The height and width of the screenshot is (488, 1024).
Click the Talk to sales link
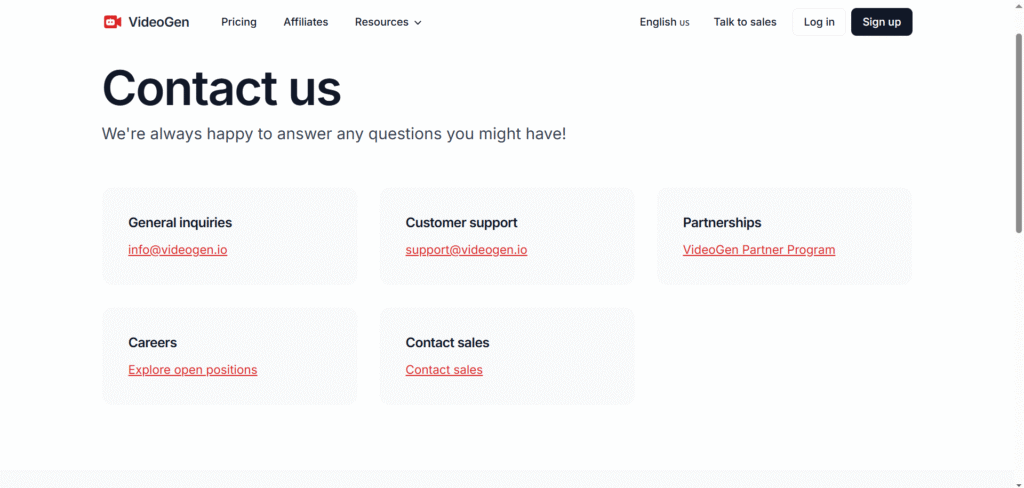pyautogui.click(x=745, y=22)
